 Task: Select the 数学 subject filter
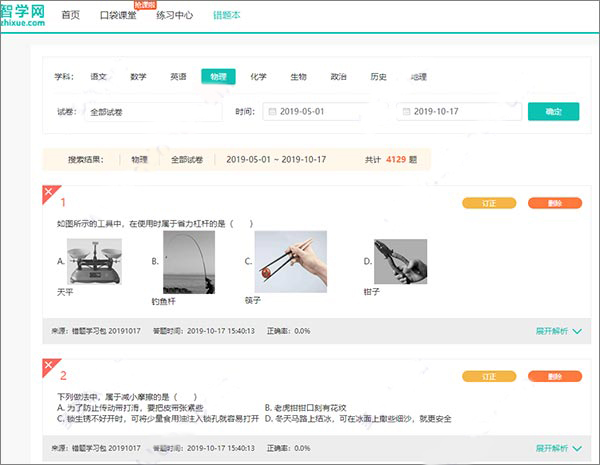click(138, 76)
